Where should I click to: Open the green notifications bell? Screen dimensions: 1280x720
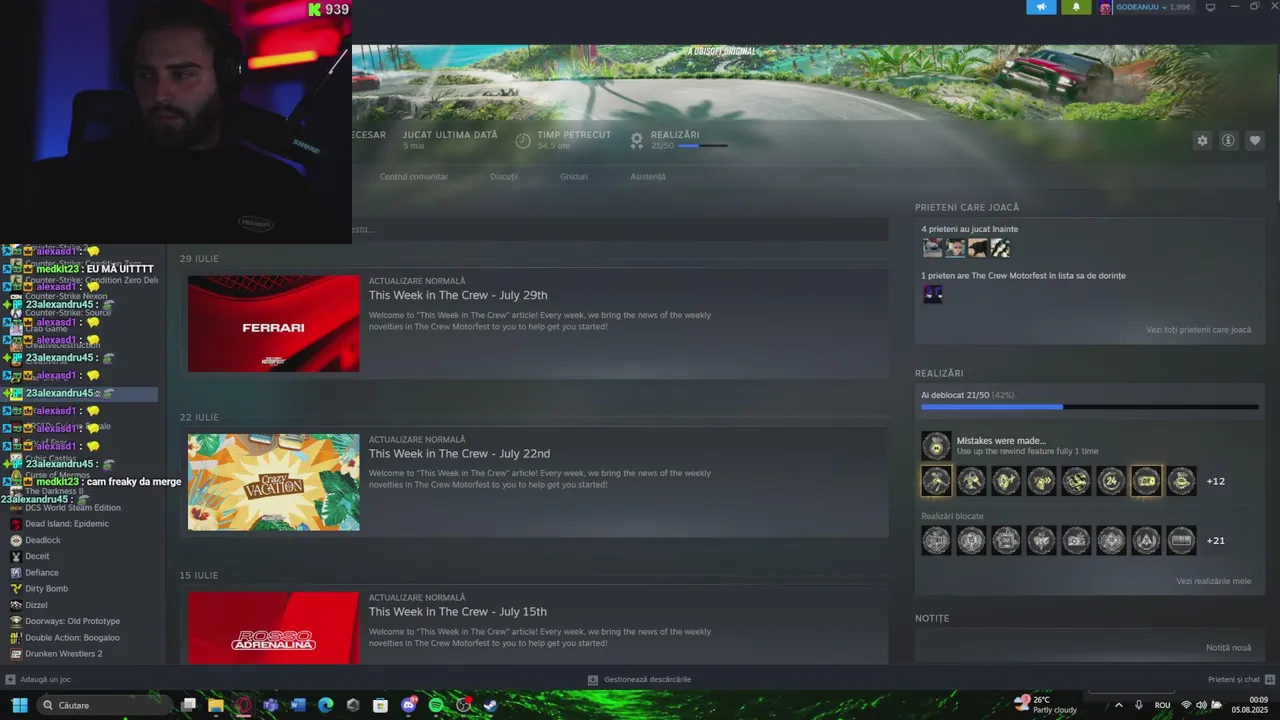coord(1076,7)
